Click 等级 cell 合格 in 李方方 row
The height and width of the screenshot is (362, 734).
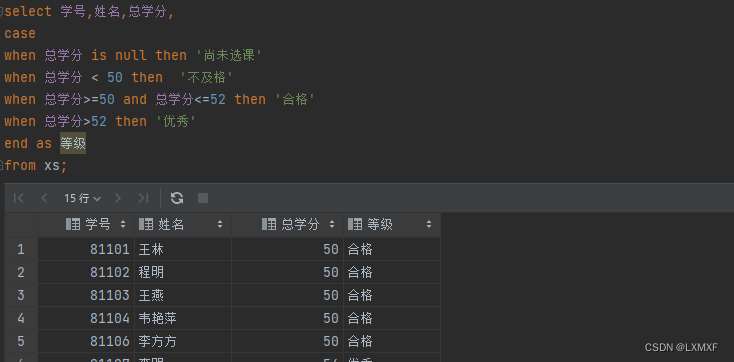(x=392, y=341)
